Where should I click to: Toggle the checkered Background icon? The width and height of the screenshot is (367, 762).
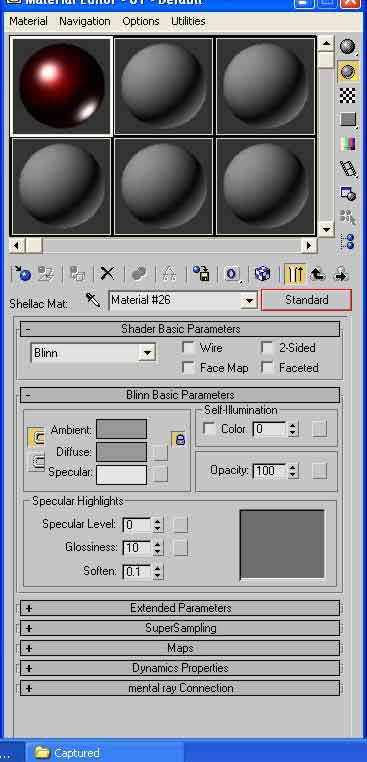pyautogui.click(x=347, y=96)
